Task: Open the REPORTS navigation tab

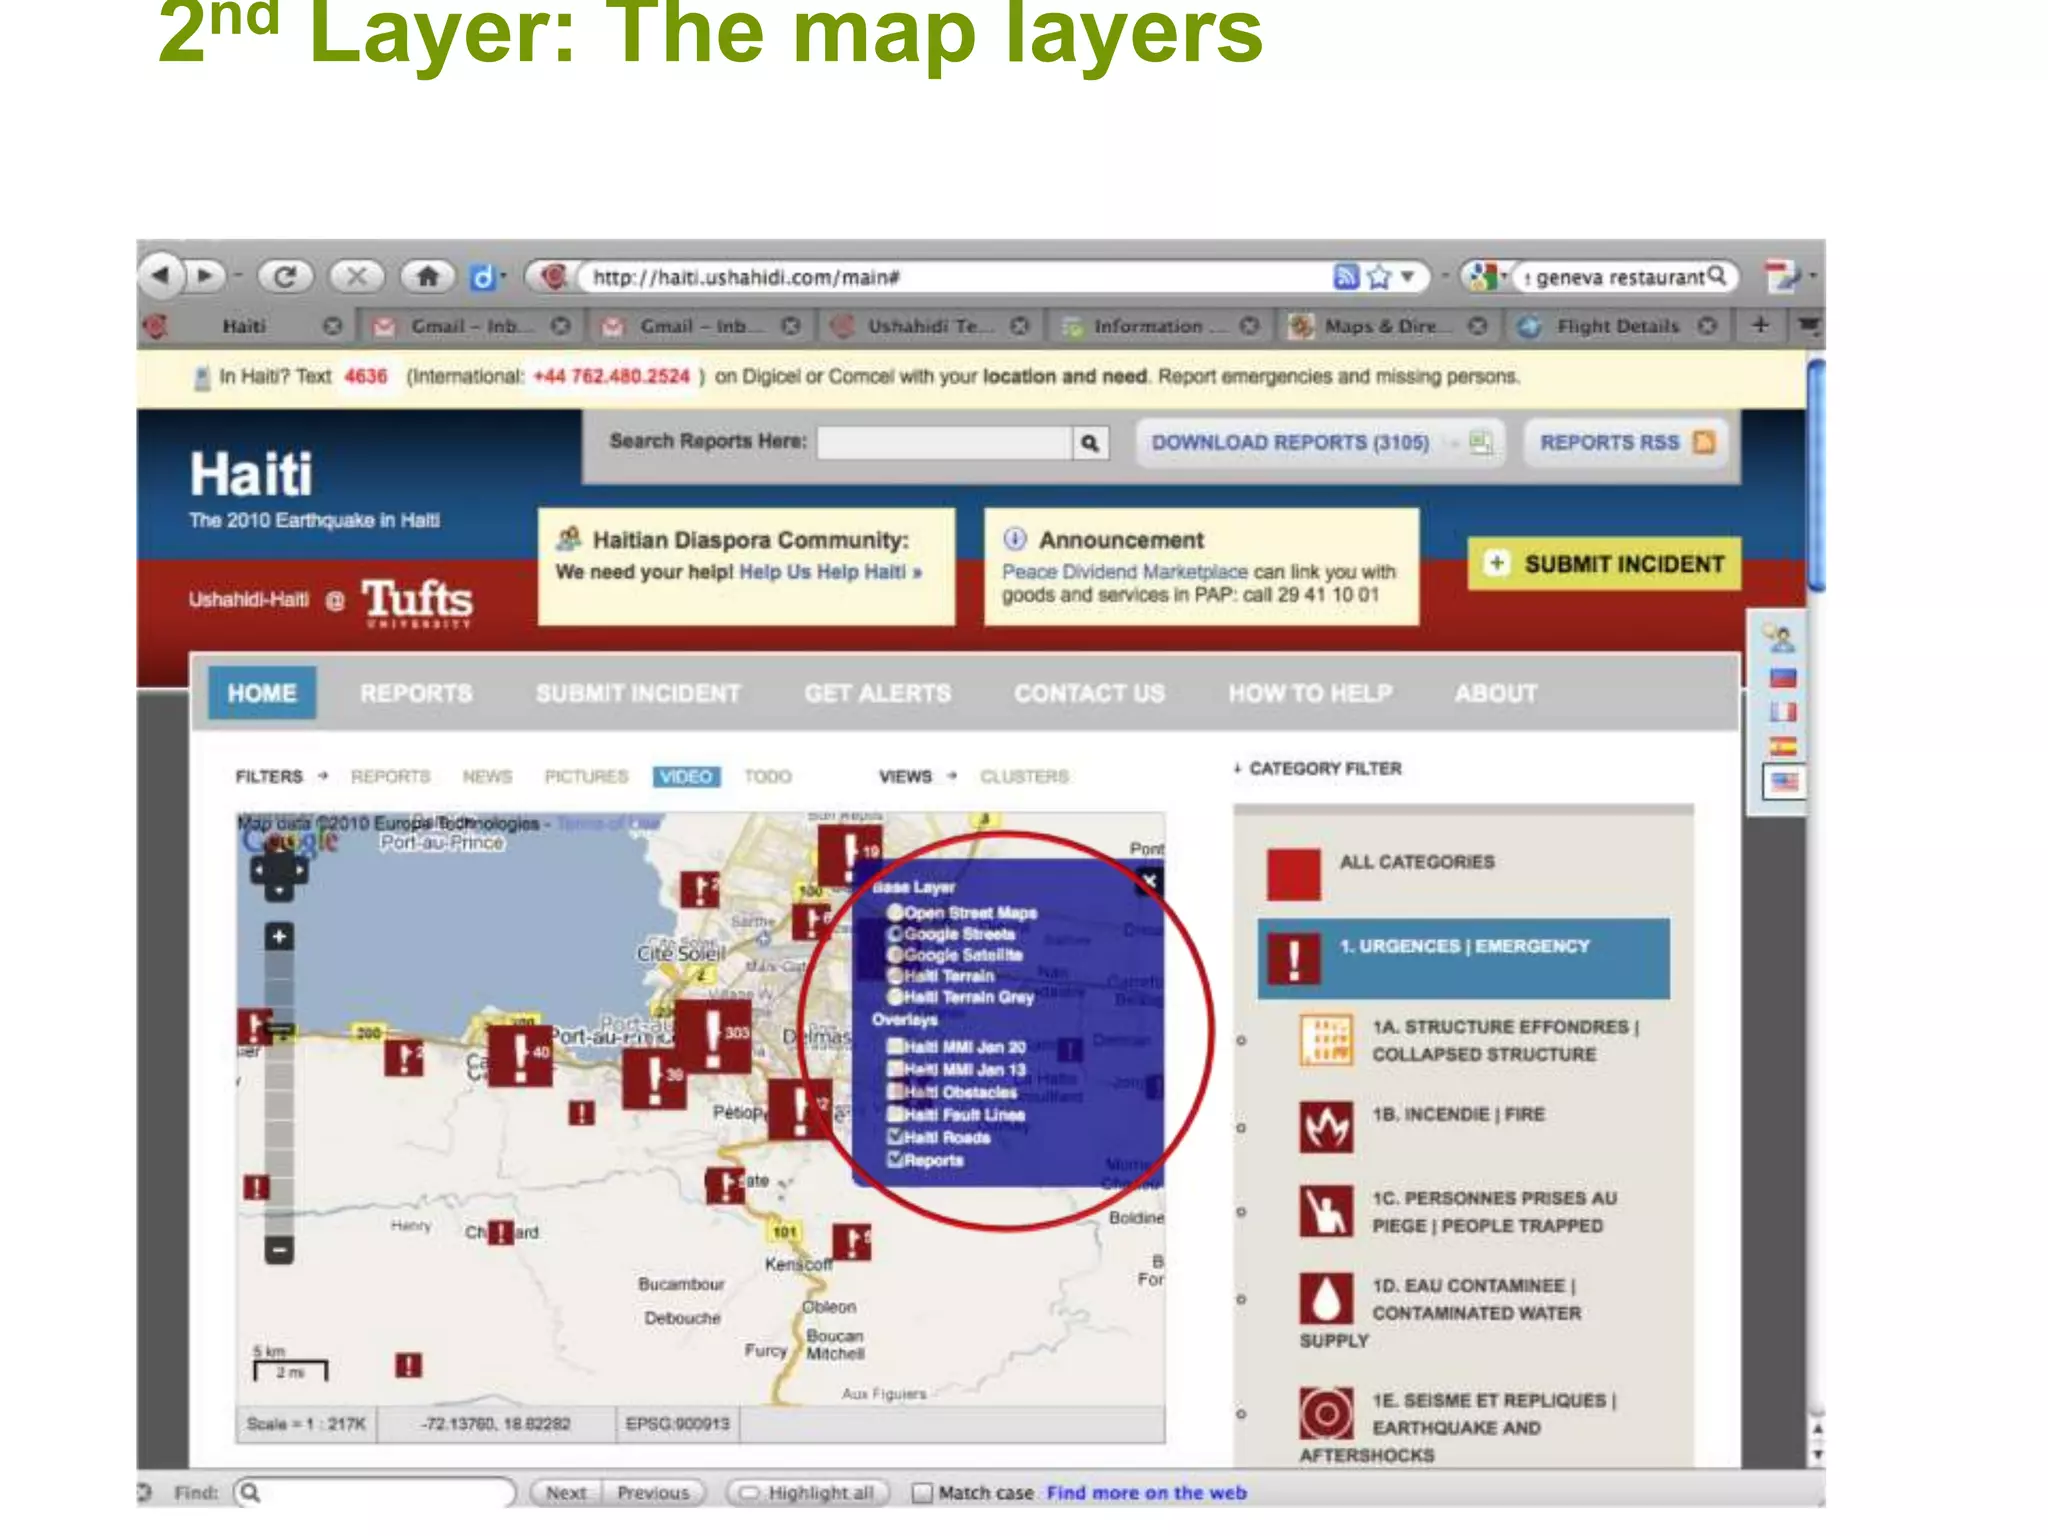Action: pyautogui.click(x=416, y=693)
